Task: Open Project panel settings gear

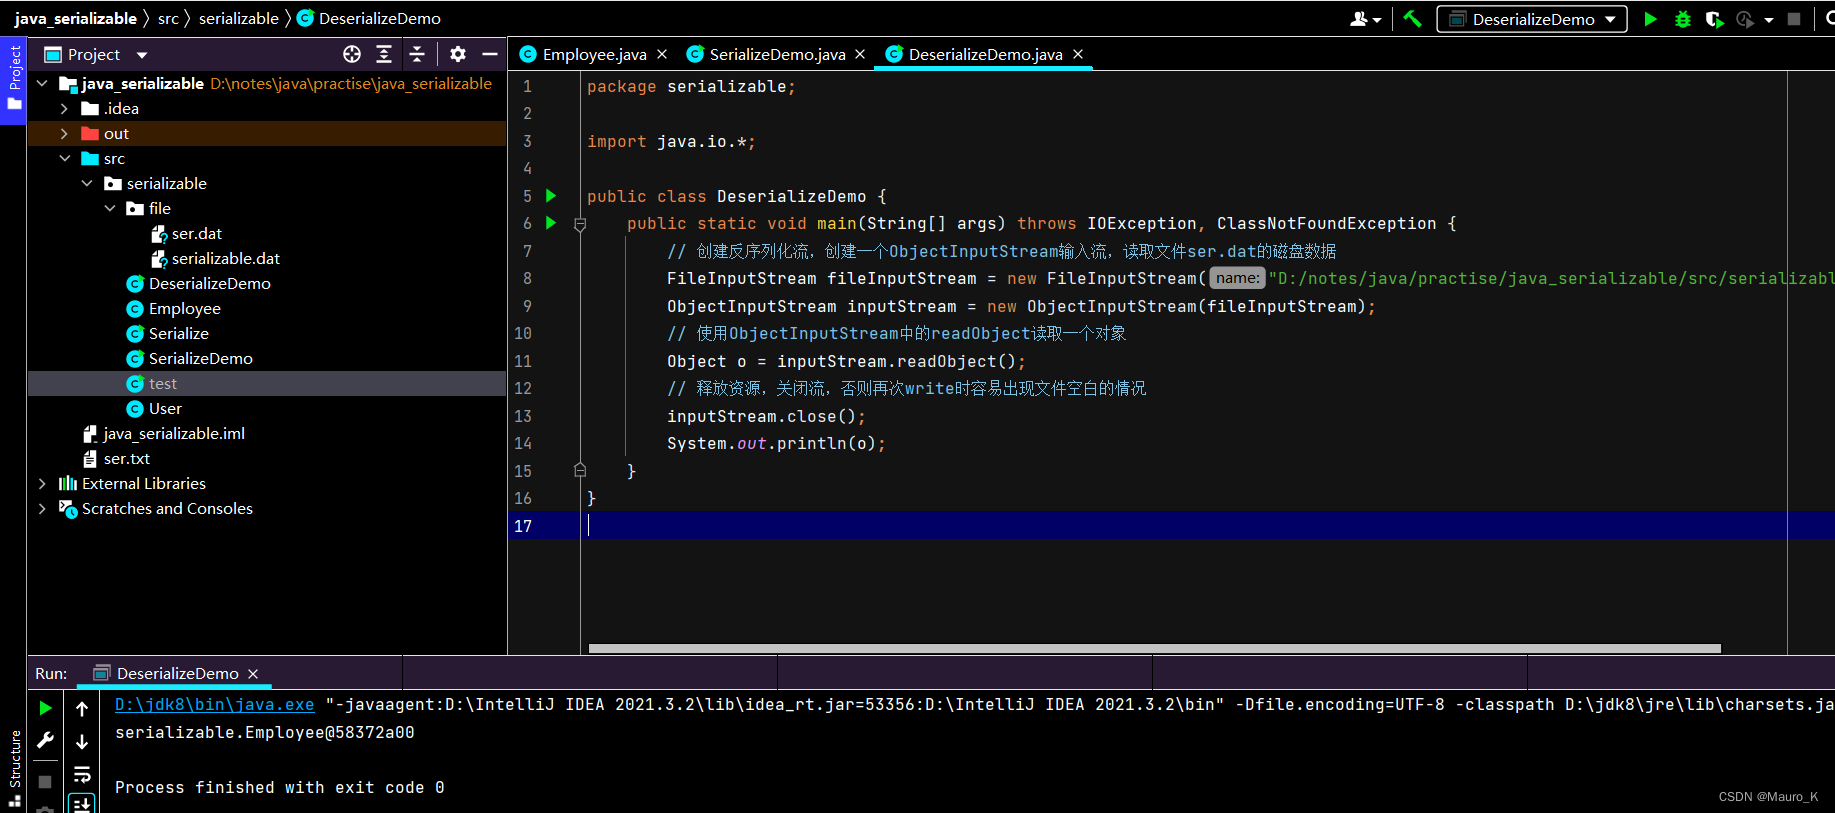Action: tap(458, 54)
